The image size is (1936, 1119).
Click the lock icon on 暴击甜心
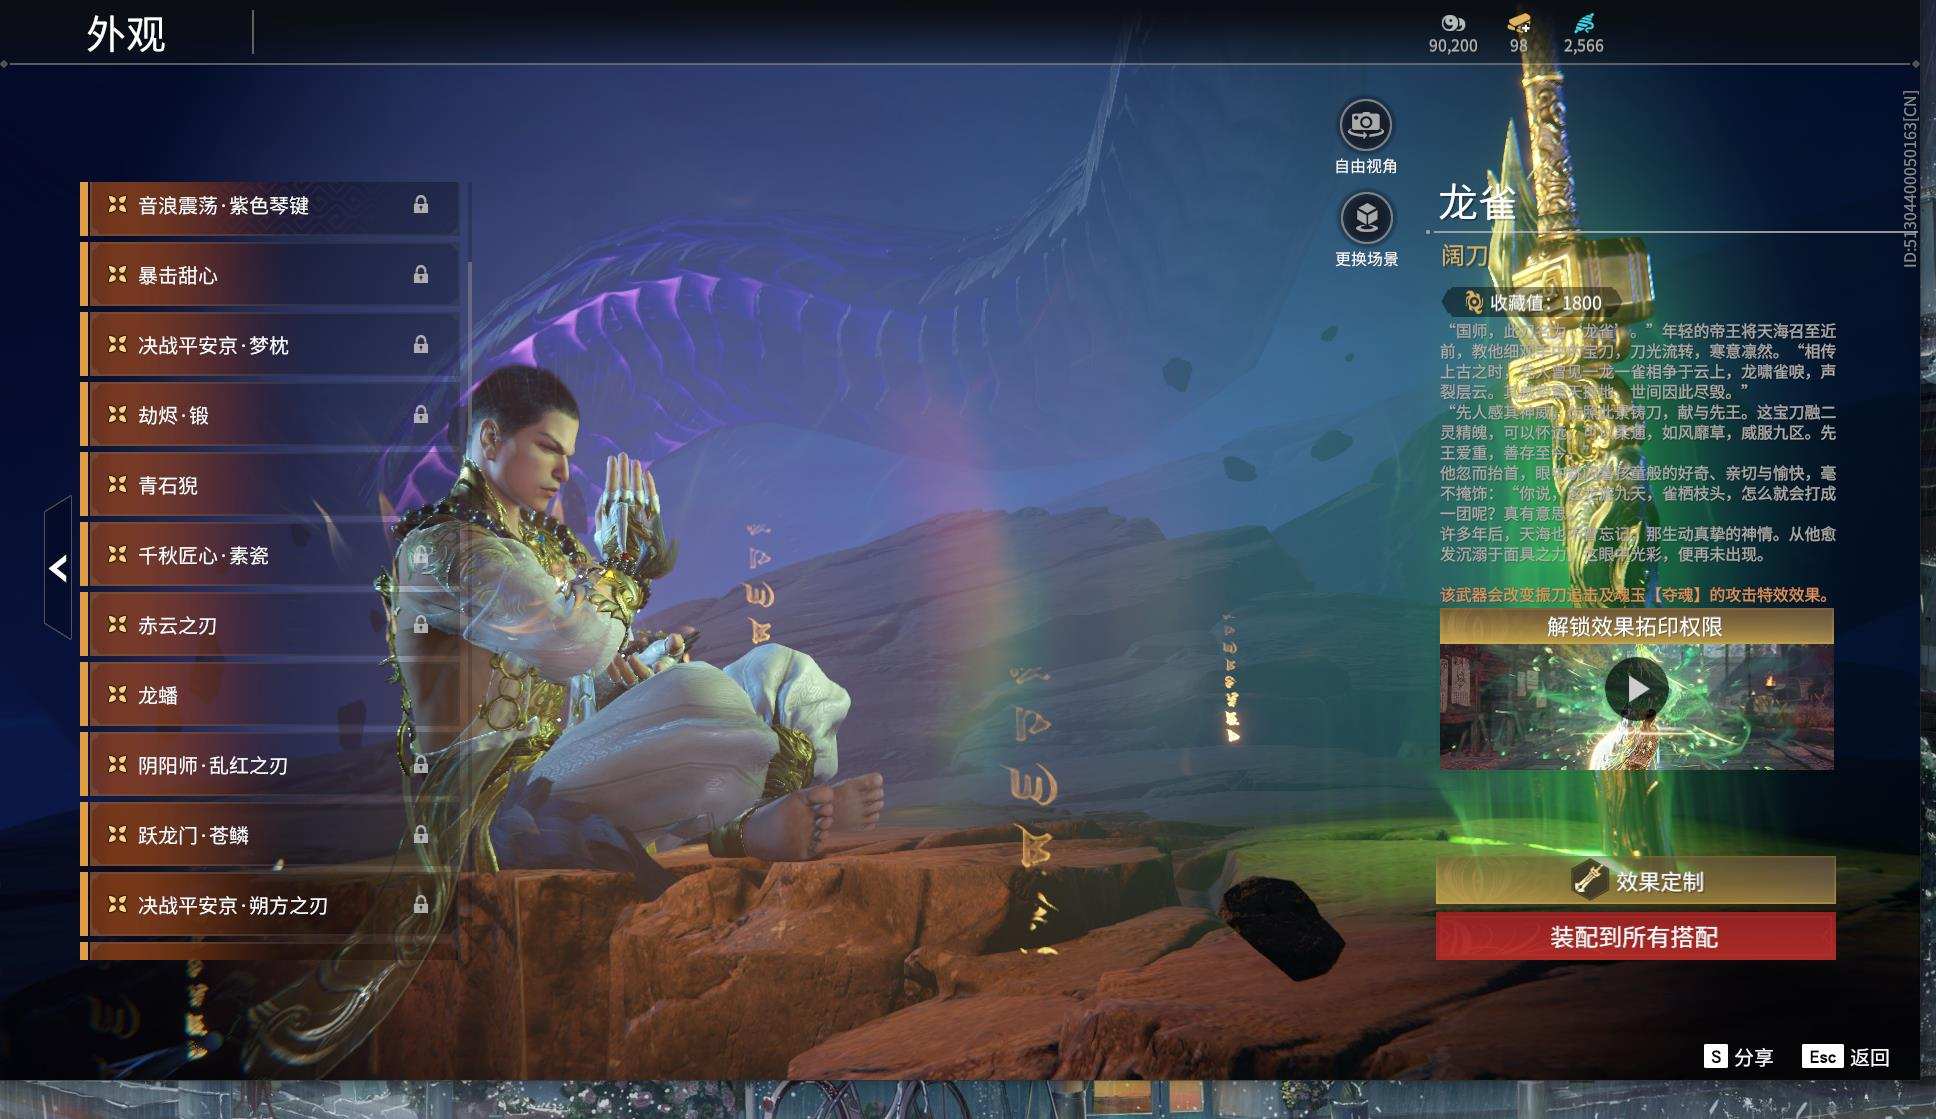tap(421, 275)
